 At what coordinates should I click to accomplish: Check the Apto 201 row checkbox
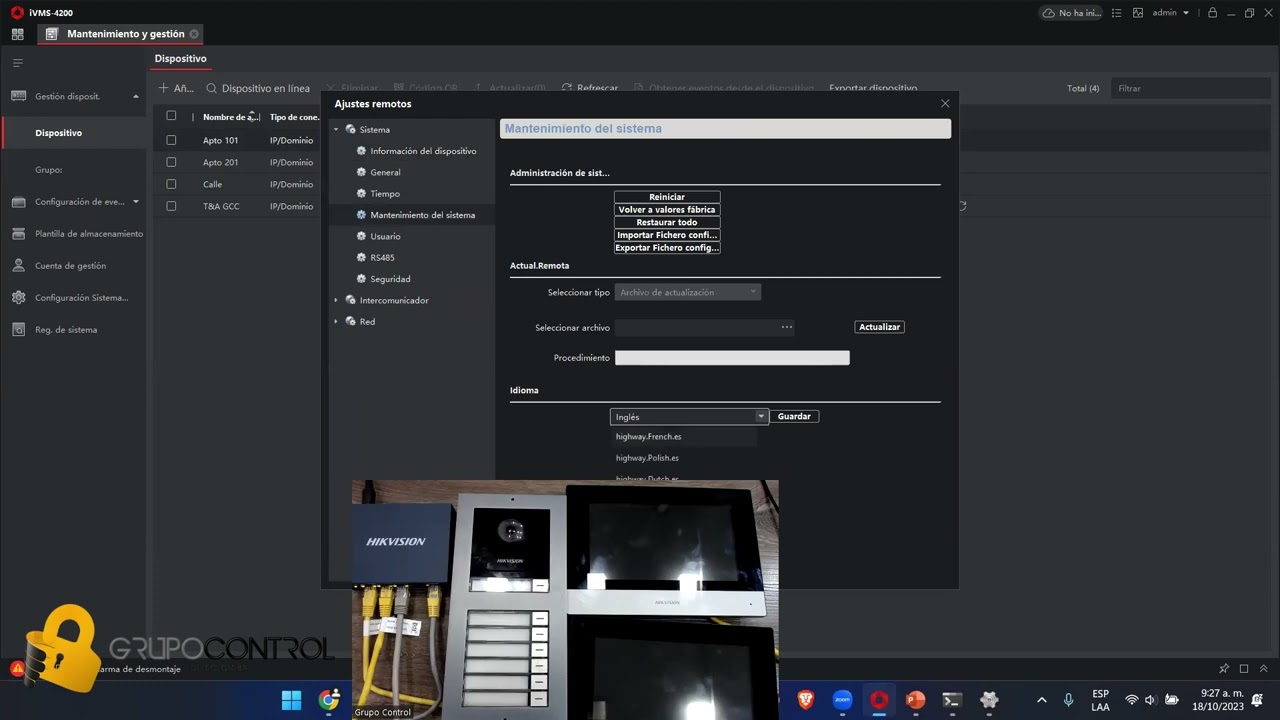[171, 162]
